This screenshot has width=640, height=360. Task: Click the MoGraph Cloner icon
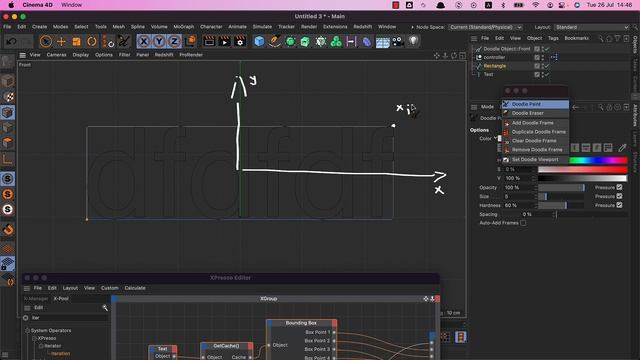click(x=336, y=41)
